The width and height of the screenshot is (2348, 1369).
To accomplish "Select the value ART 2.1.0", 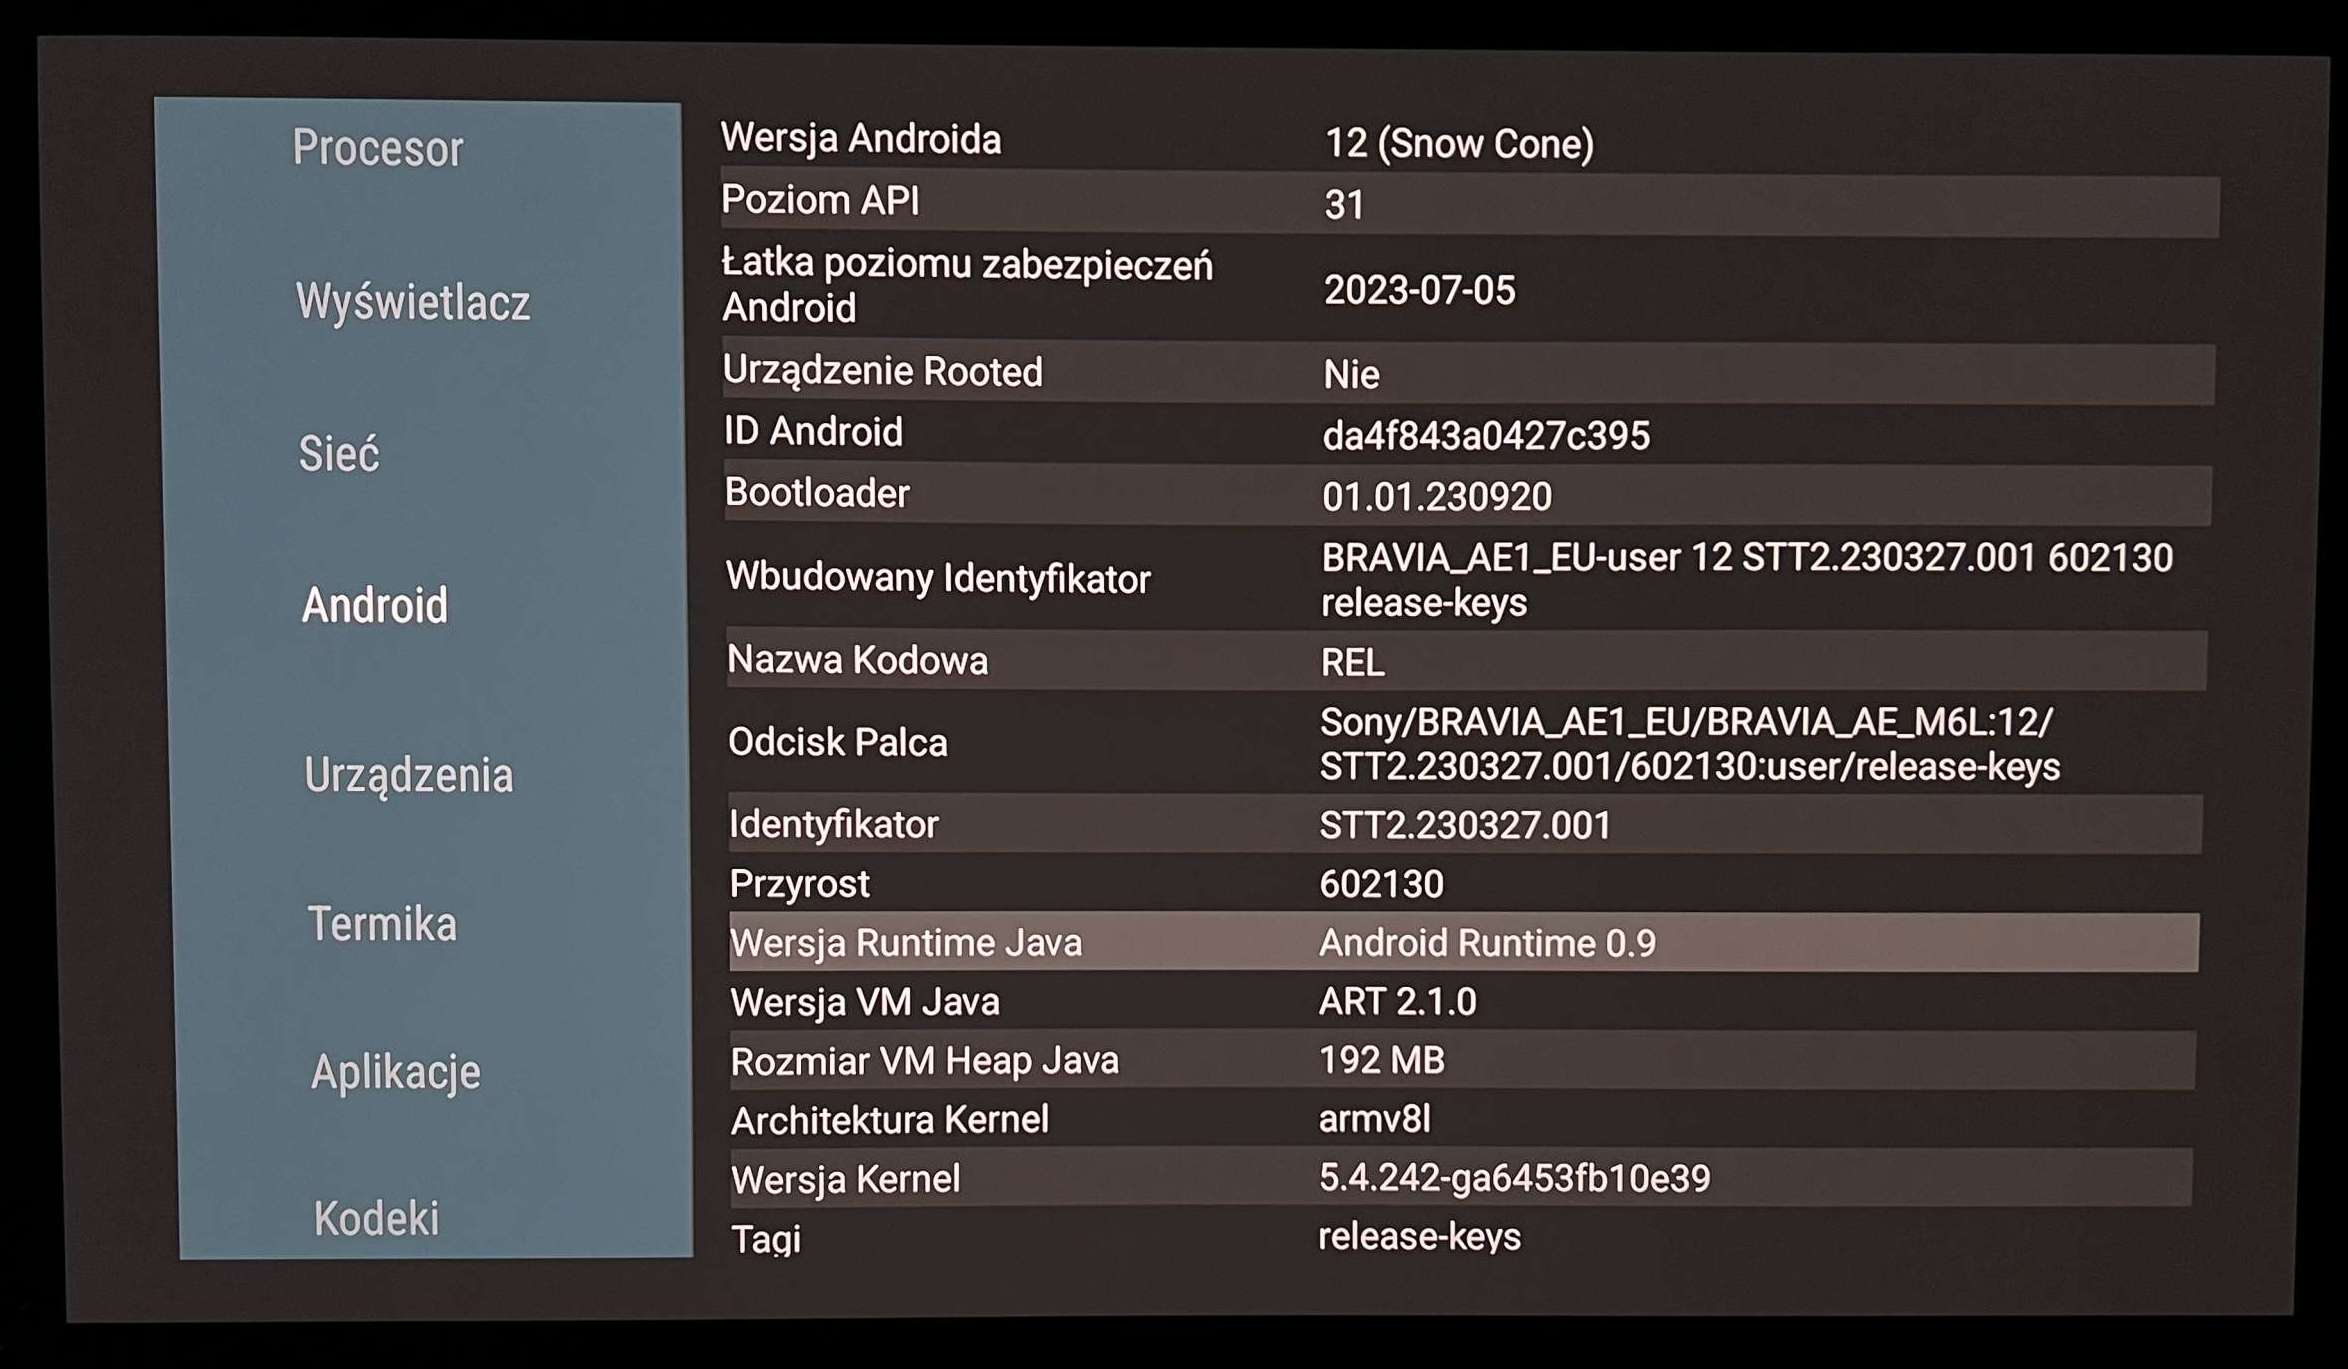I will tap(1397, 1001).
